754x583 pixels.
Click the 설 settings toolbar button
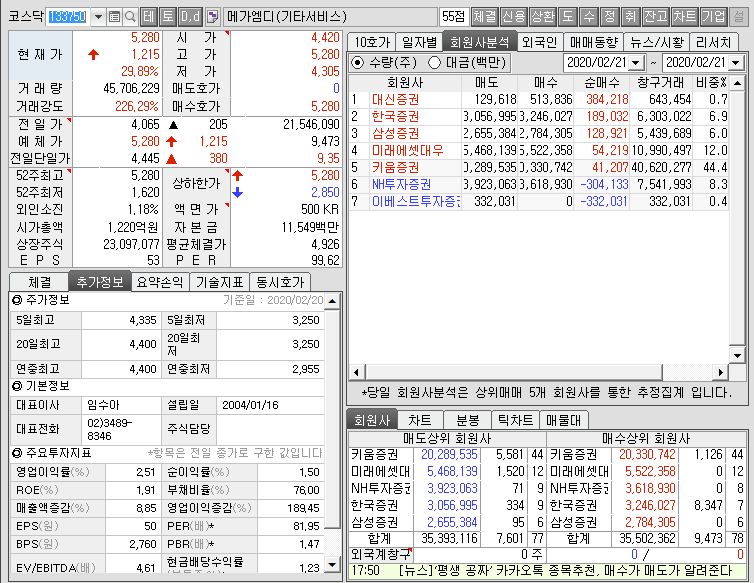pos(739,17)
